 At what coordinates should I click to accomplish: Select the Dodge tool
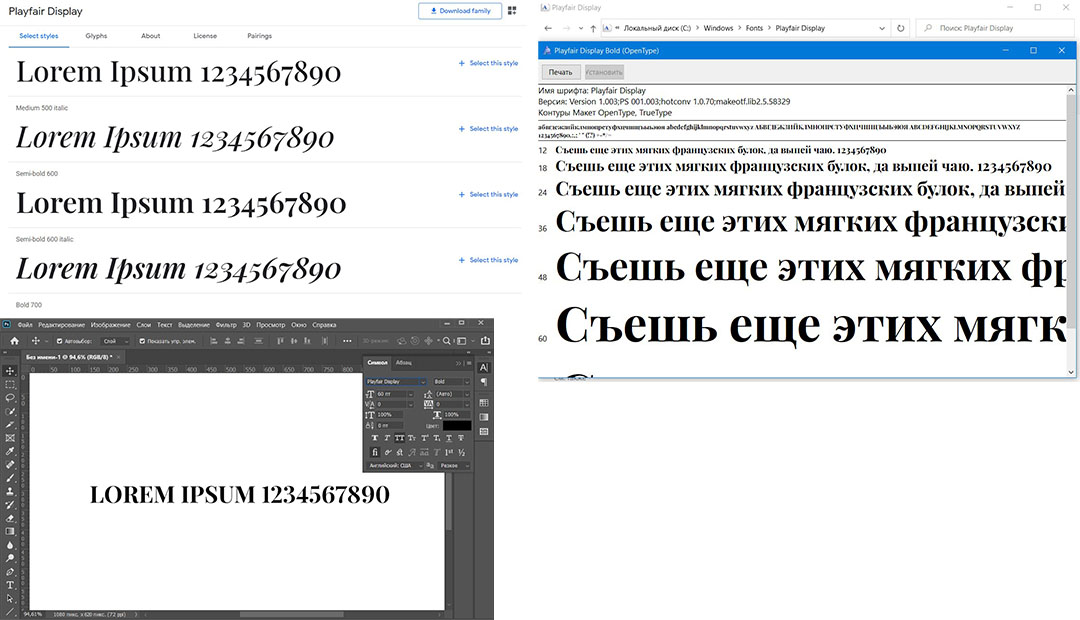pyautogui.click(x=10, y=558)
